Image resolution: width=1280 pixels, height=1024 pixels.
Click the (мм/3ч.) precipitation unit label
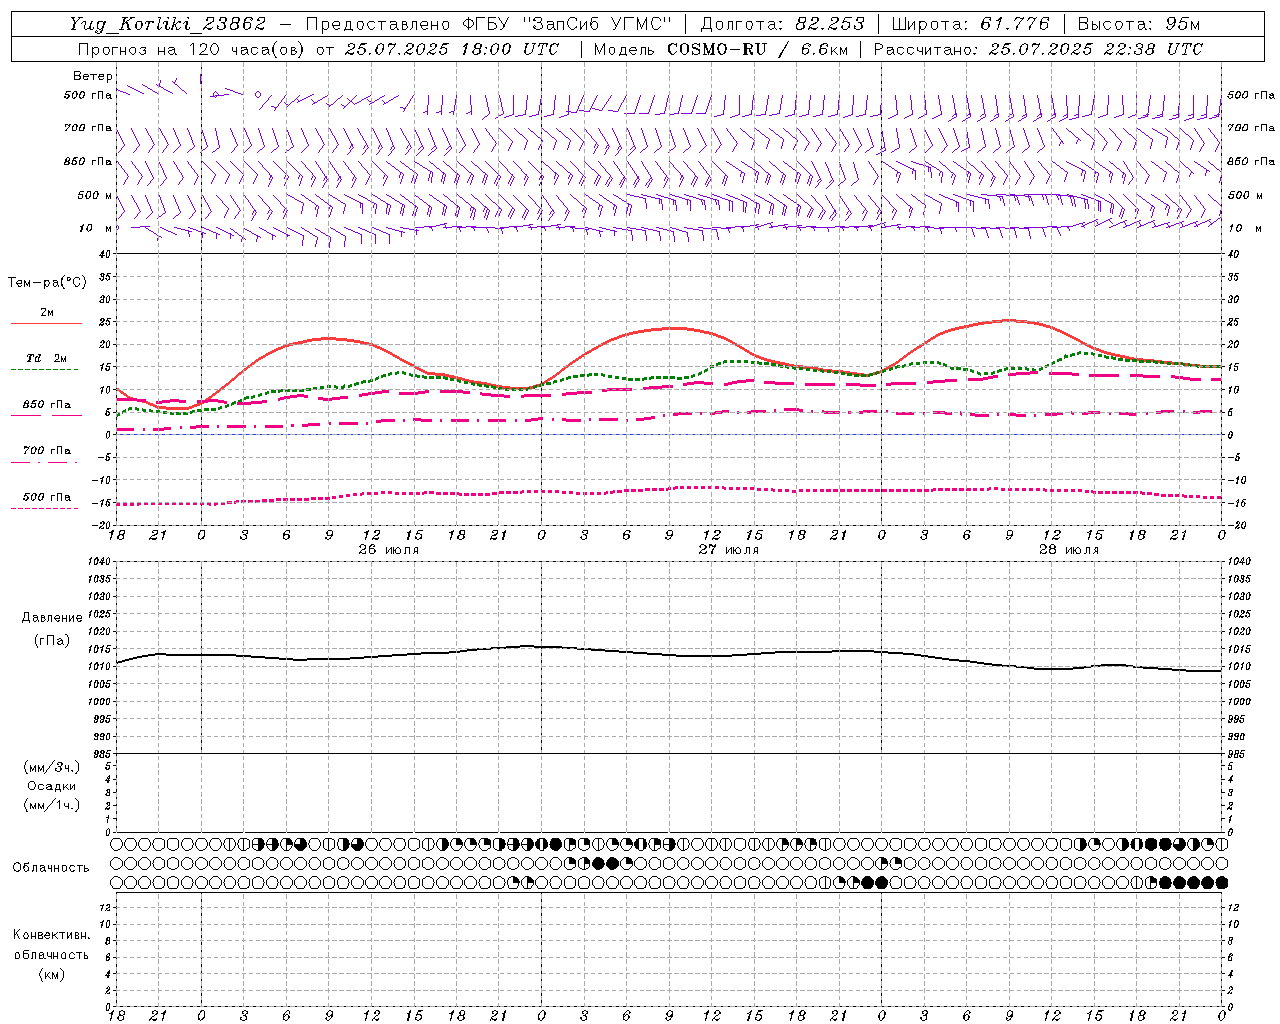51,767
